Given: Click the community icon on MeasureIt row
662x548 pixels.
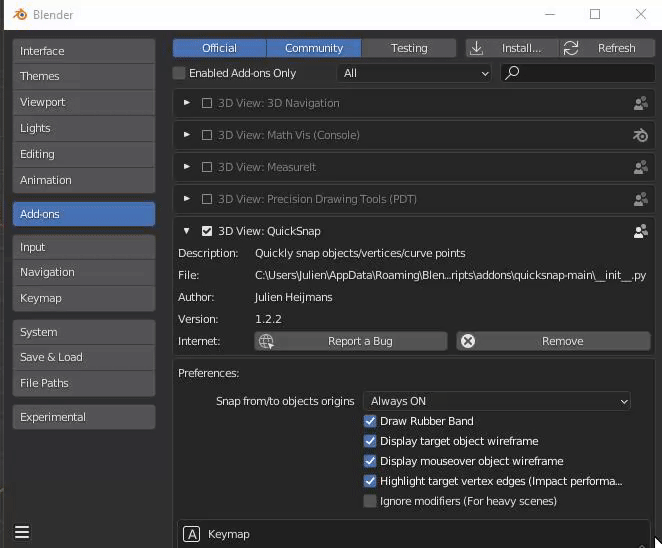Looking at the screenshot, I should pos(640,167).
